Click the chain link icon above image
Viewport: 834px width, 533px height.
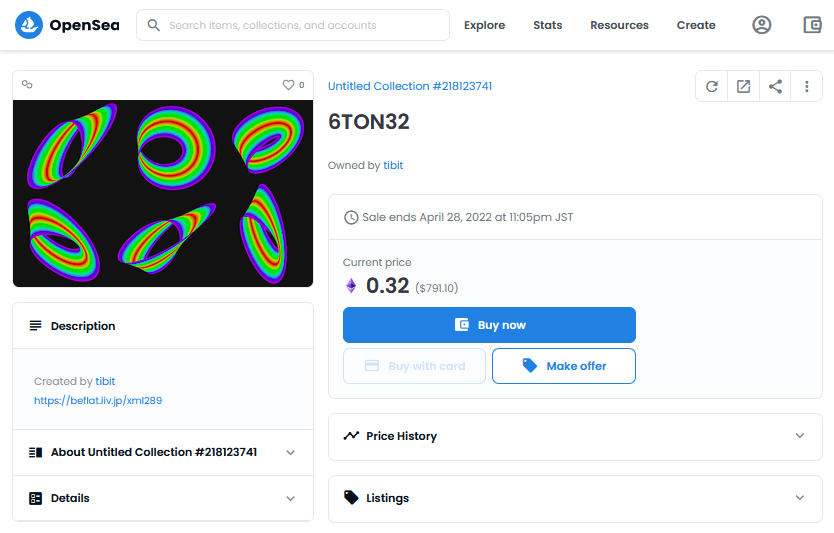coord(28,85)
